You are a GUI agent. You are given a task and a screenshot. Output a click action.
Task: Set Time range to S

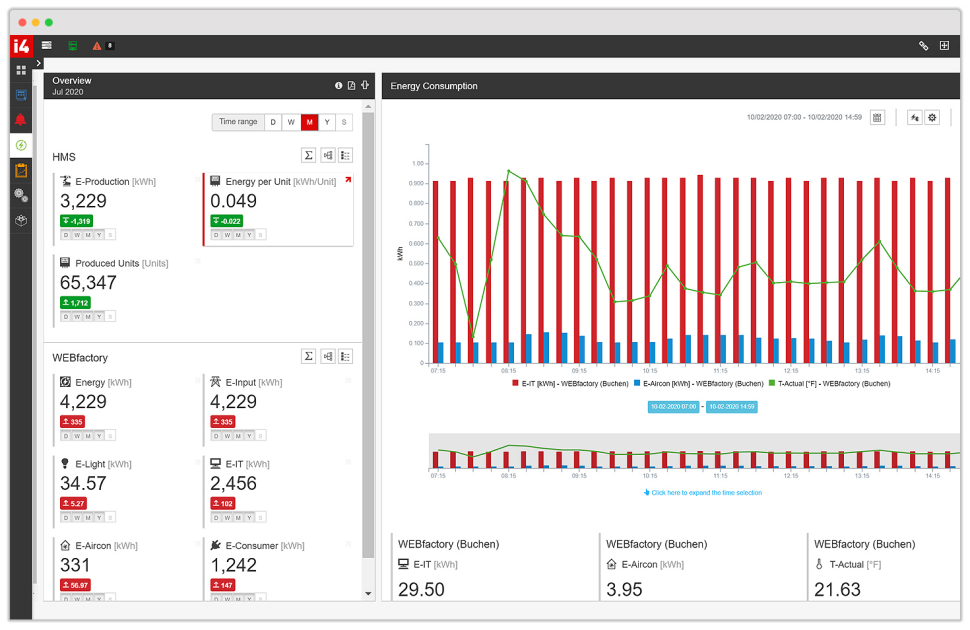point(344,122)
